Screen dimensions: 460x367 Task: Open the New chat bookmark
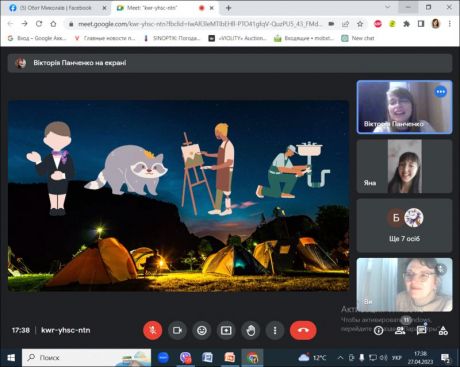[x=358, y=38]
